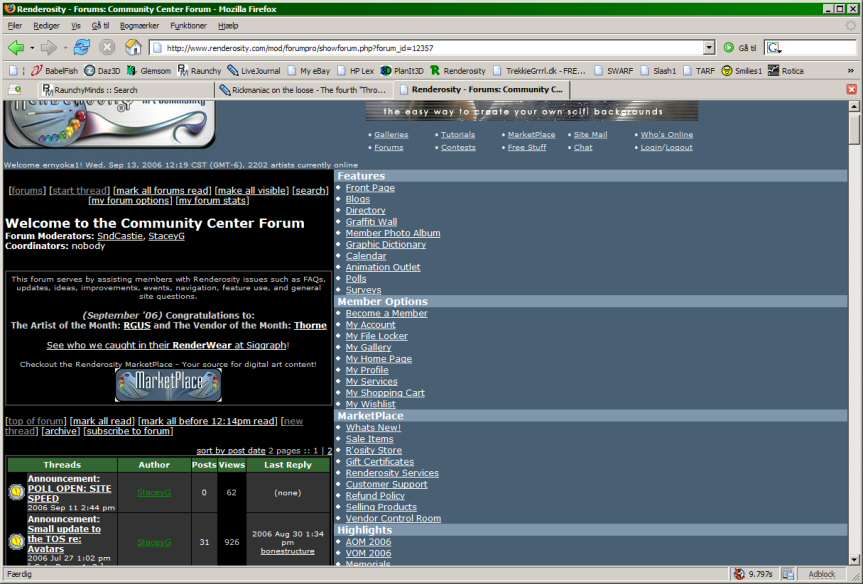This screenshot has height=584, width=863.
Task: Click the sort by post date link
Action: 231,450
